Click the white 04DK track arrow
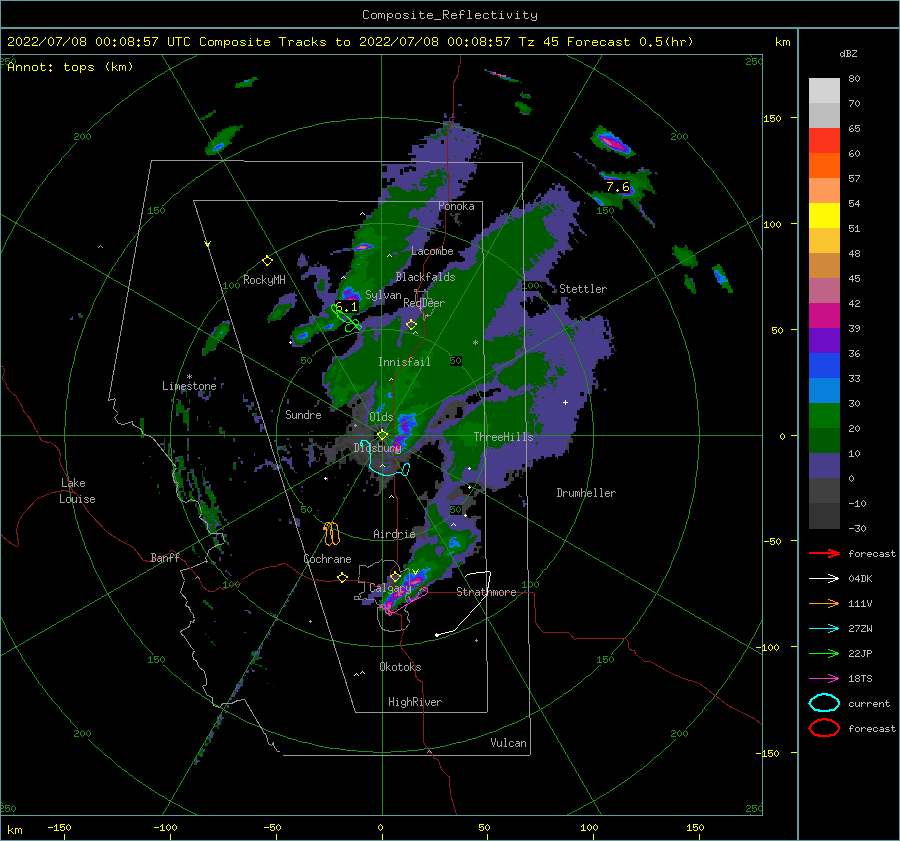900x841 pixels. [824, 579]
